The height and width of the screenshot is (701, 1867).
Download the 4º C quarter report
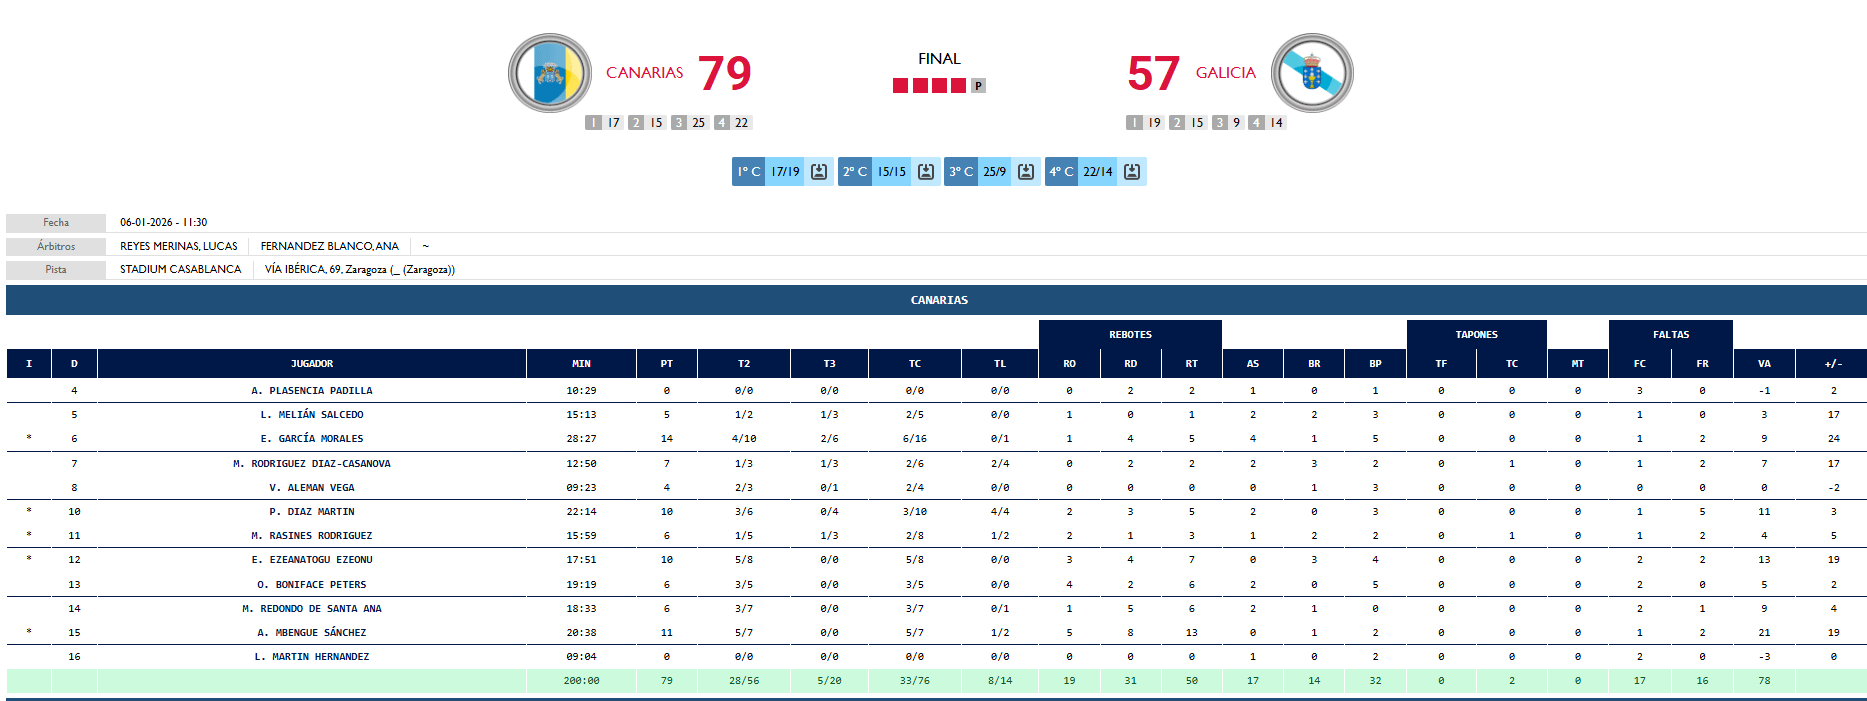(x=1132, y=172)
